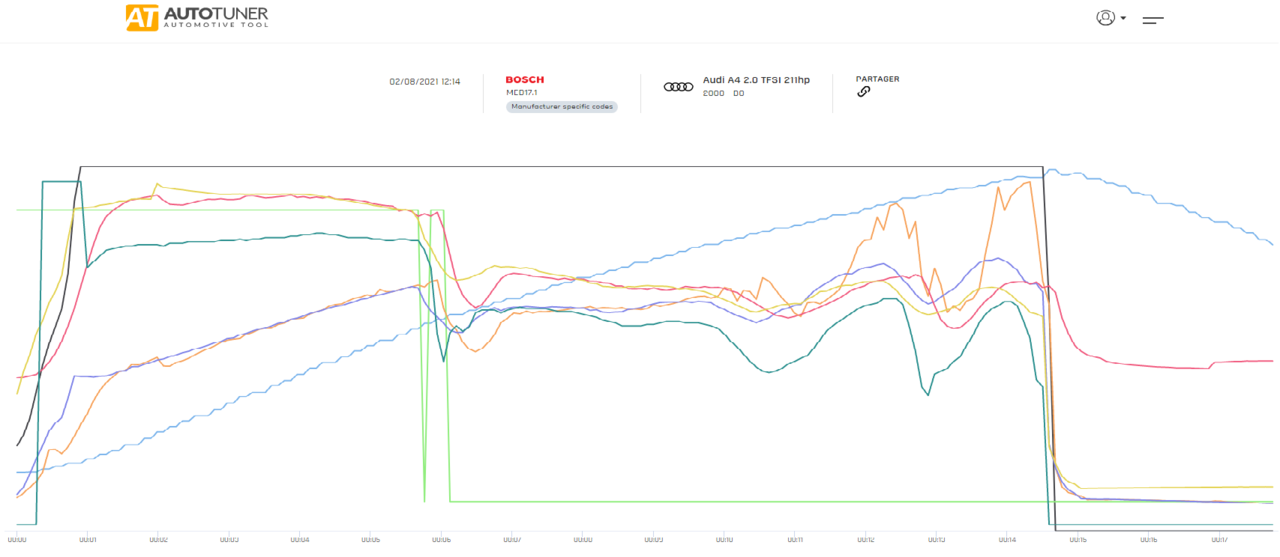Click the orange curve's highest peak
This screenshot has width=1280, height=557.
1028,181
